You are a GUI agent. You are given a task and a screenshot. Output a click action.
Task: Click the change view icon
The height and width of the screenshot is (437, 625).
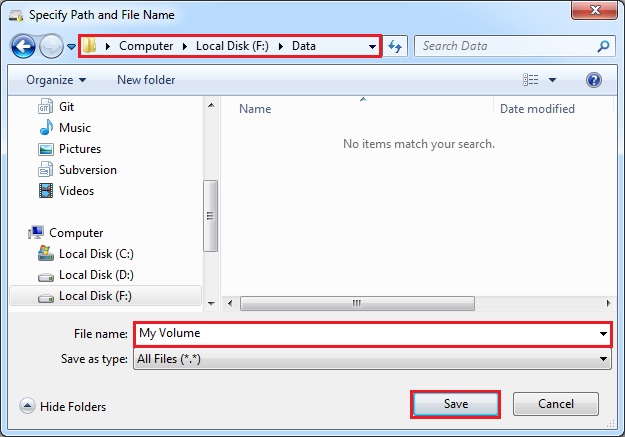[531, 80]
